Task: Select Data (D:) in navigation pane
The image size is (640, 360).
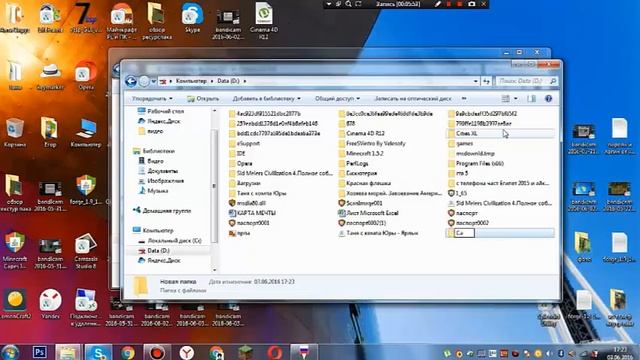Action: 154,251
